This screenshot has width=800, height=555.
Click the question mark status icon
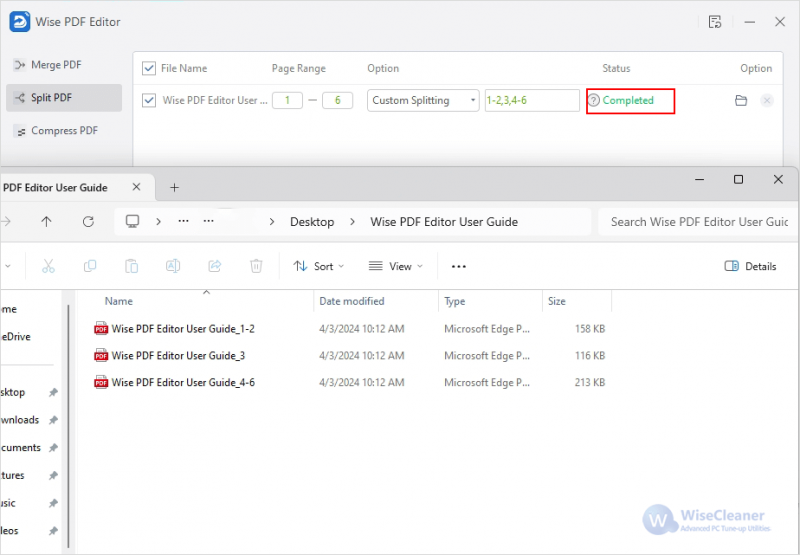coord(593,100)
